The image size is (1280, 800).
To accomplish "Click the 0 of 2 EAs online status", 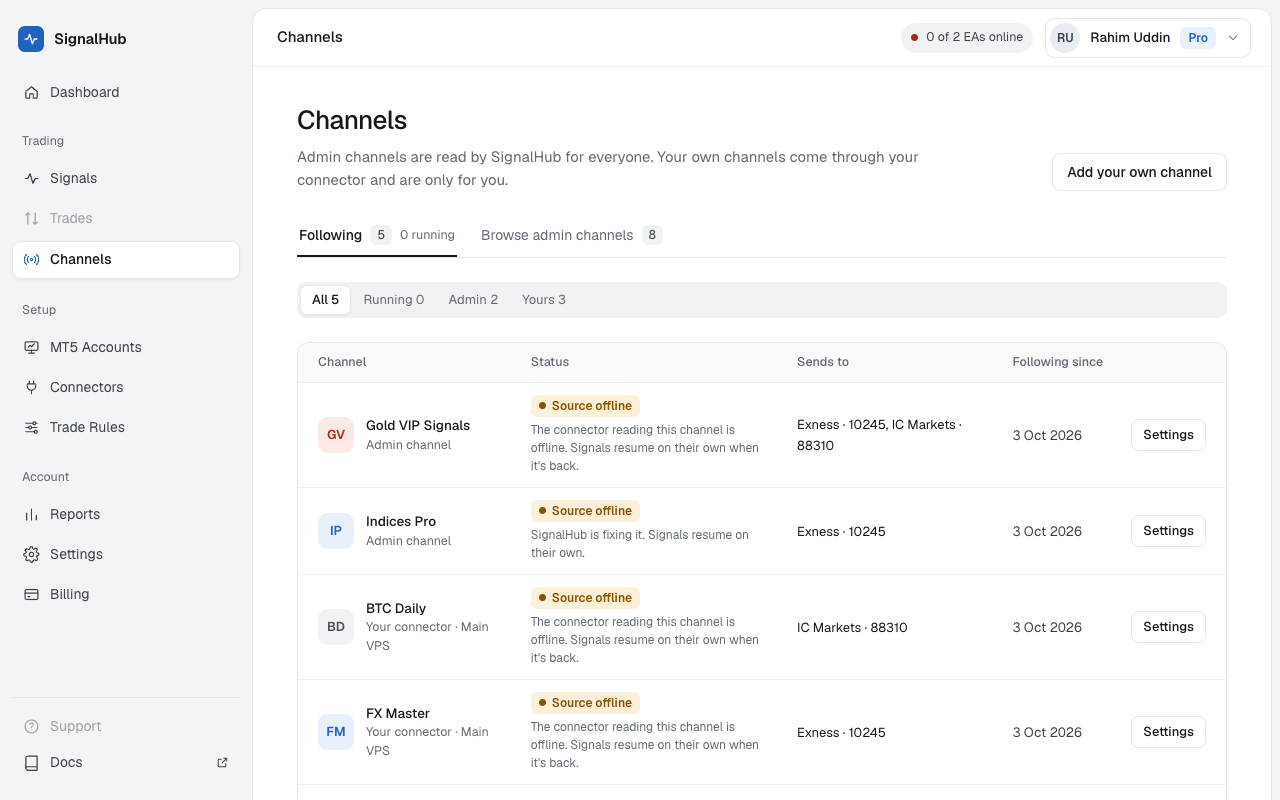I will coord(966,38).
